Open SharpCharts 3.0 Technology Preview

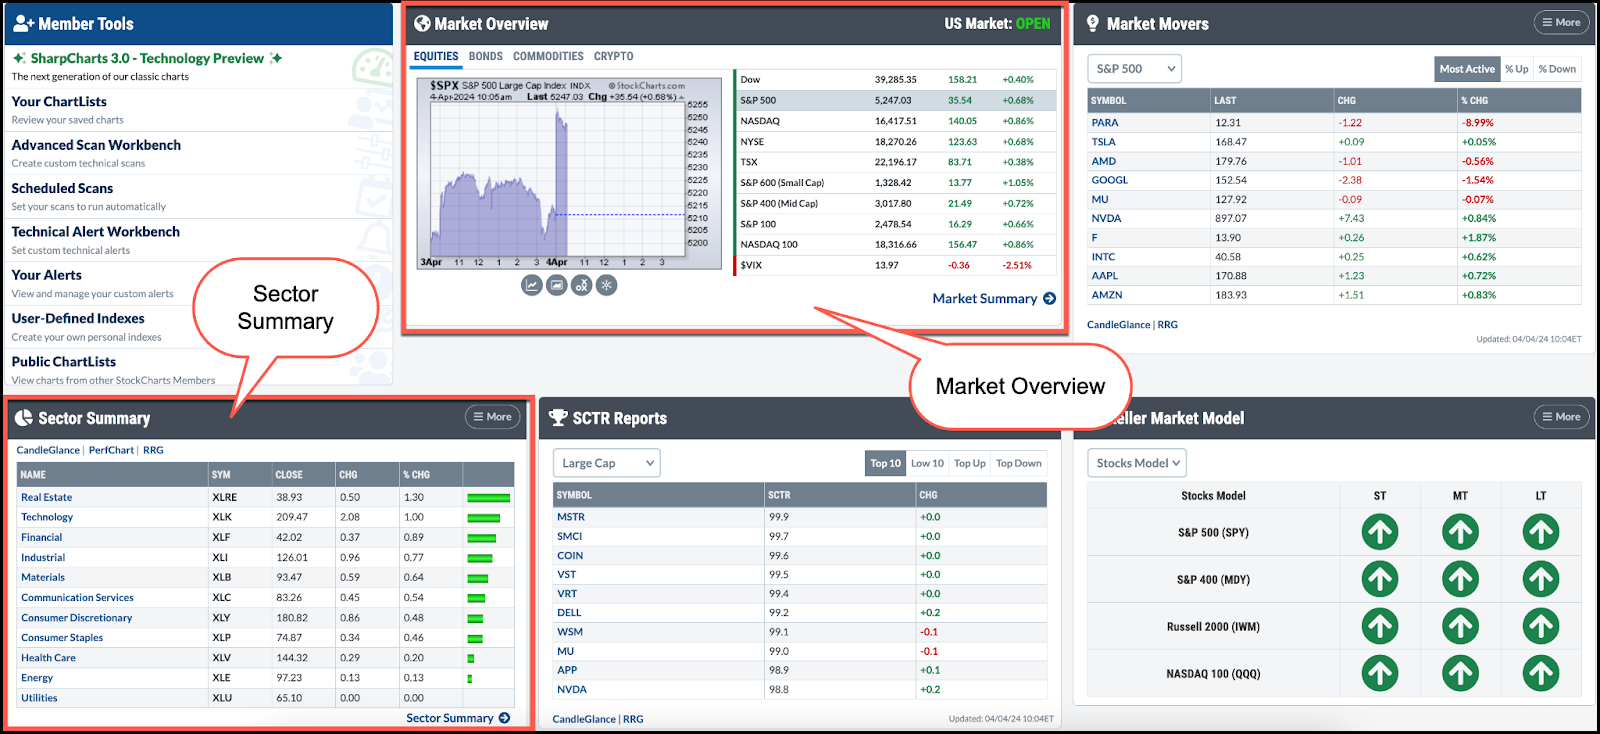pyautogui.click(x=147, y=58)
